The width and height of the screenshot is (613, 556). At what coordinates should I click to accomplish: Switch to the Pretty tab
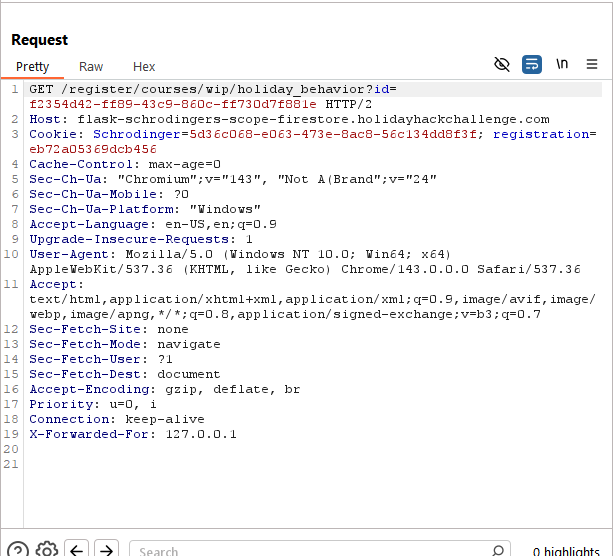point(32,67)
